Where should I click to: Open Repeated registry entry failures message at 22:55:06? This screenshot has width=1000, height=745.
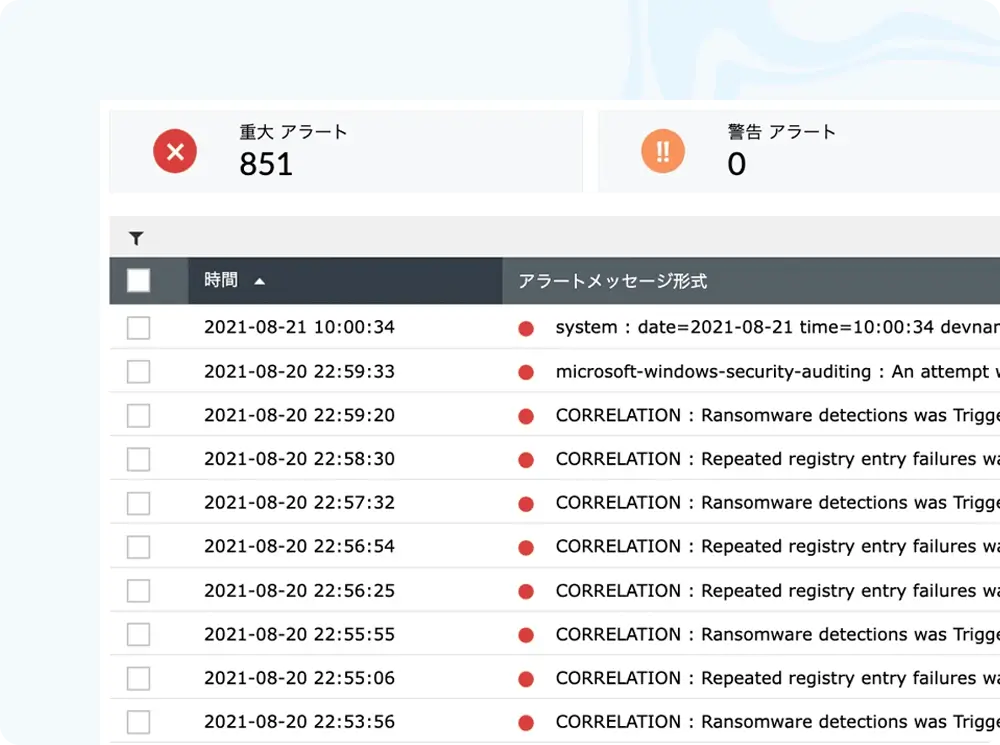(x=777, y=678)
